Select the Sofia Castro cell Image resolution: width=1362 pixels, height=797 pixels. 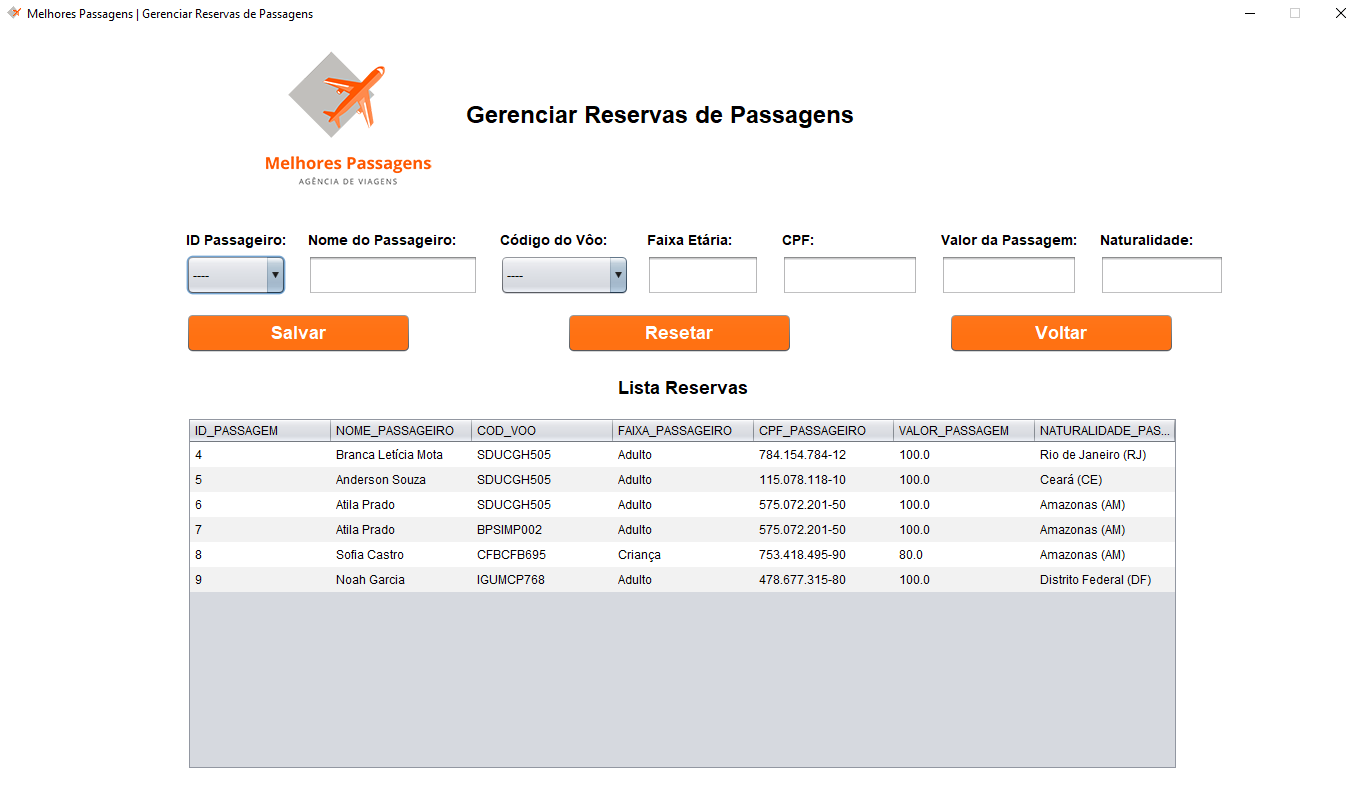tap(401, 555)
